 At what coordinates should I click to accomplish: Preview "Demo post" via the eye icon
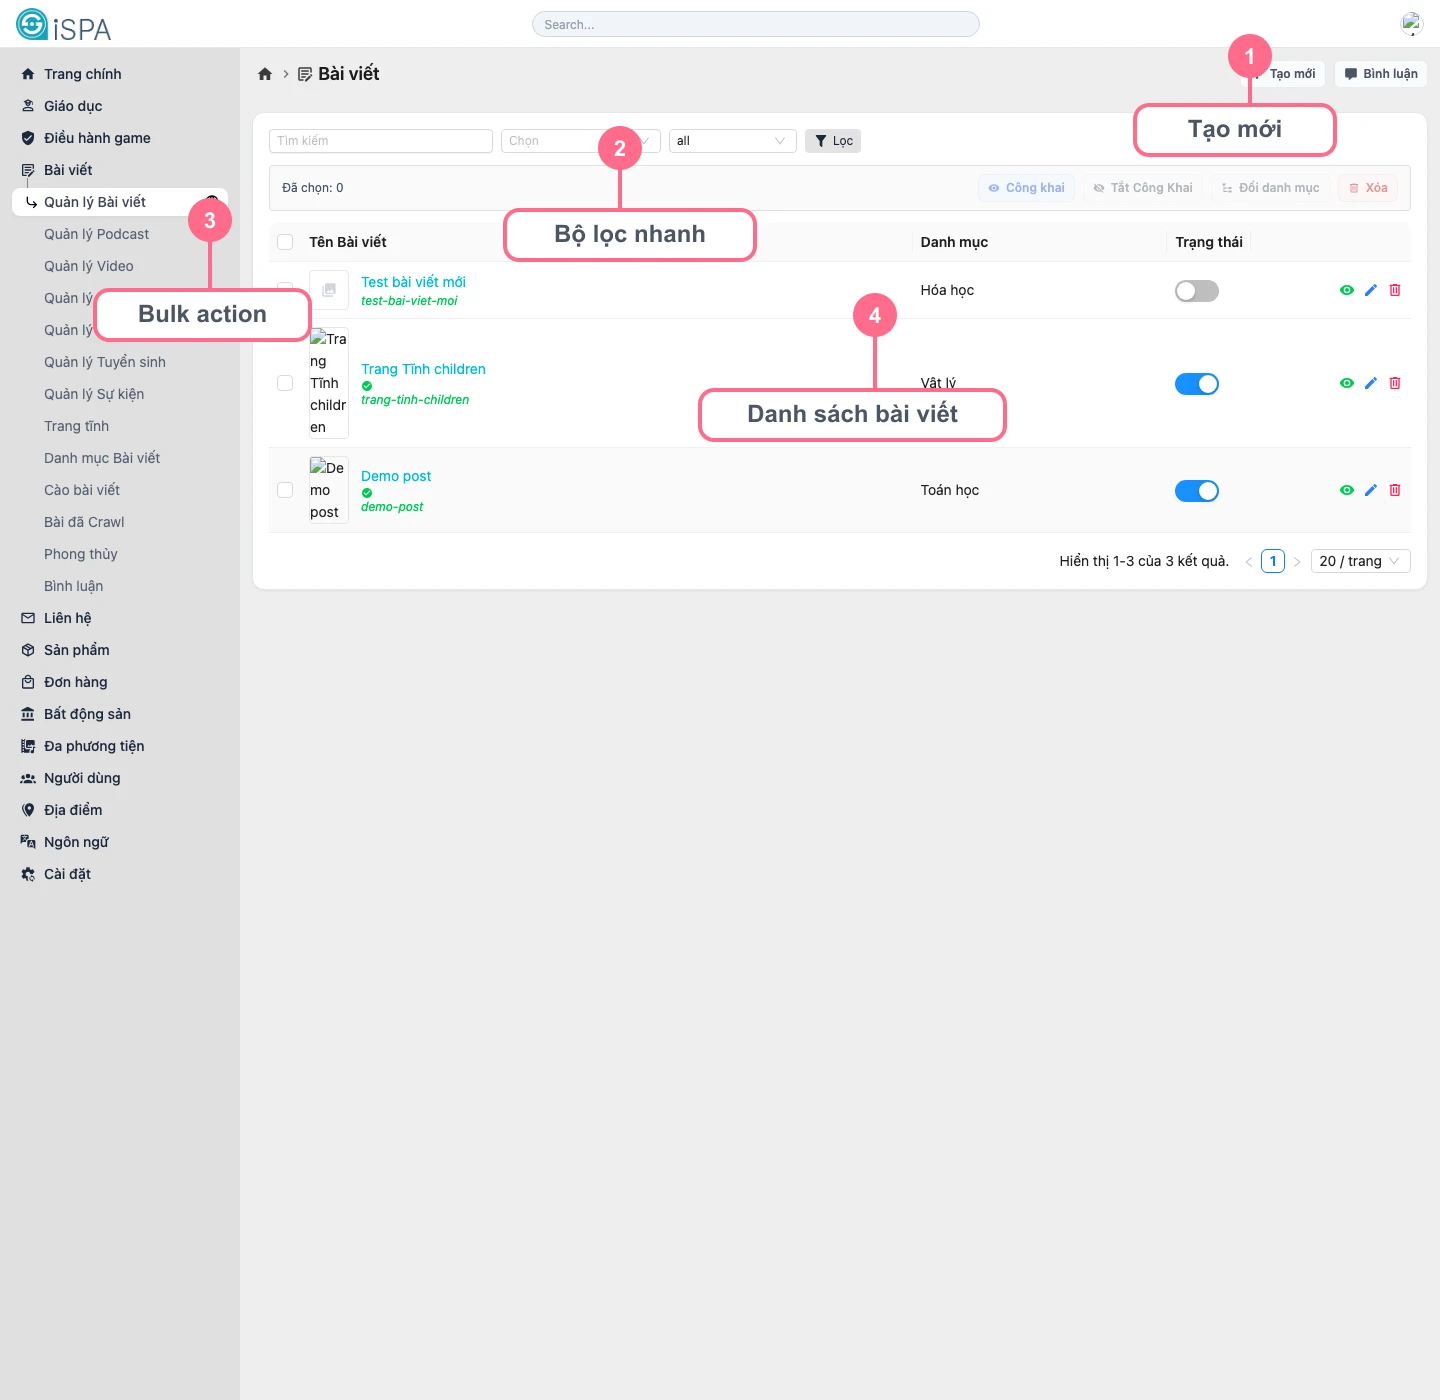point(1346,490)
